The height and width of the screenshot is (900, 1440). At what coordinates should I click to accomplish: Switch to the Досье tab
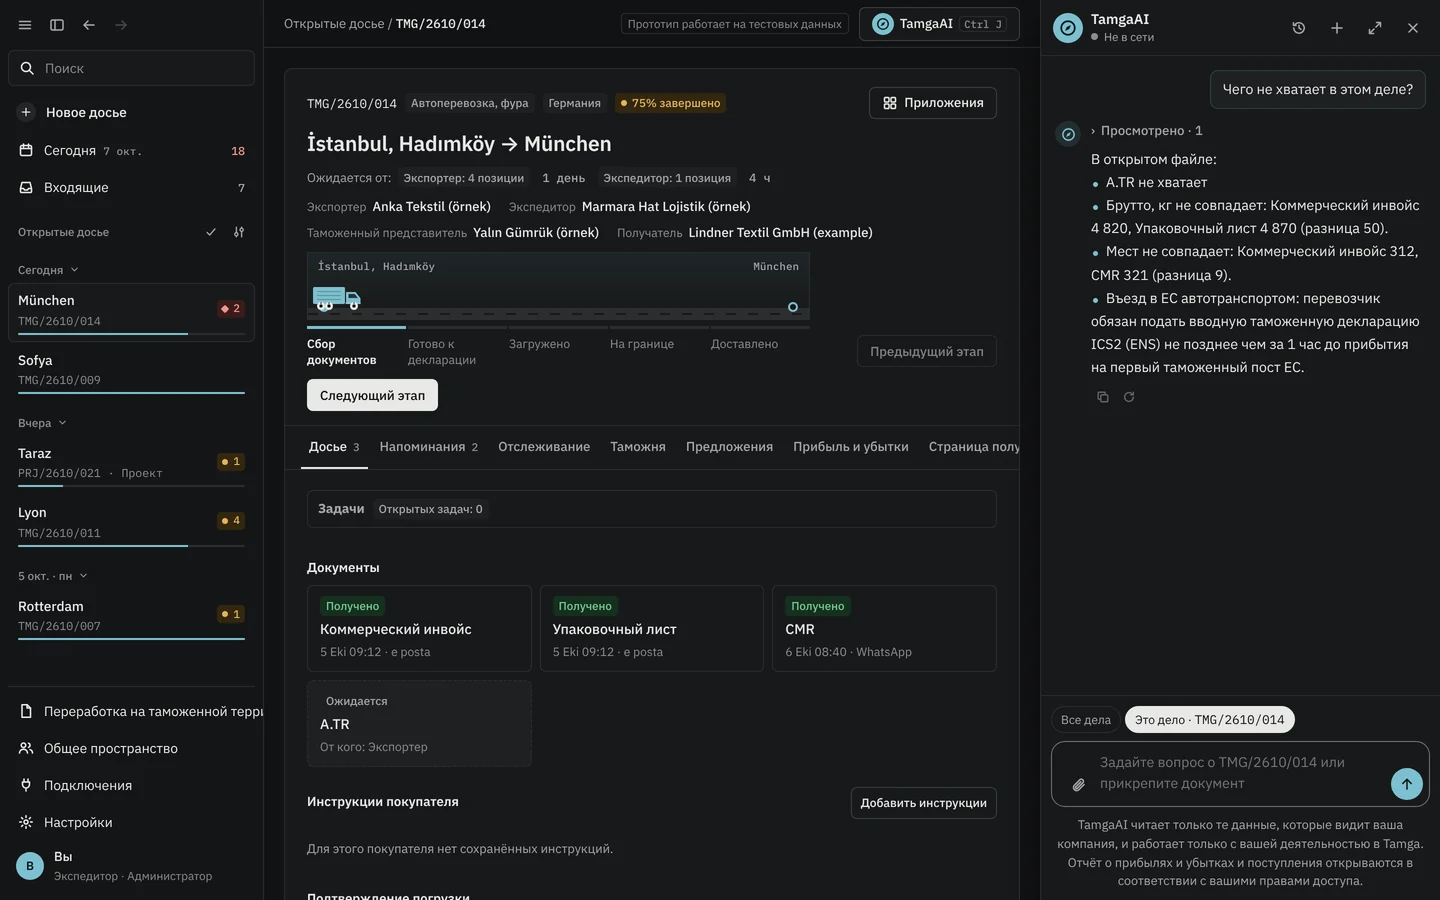(x=334, y=447)
